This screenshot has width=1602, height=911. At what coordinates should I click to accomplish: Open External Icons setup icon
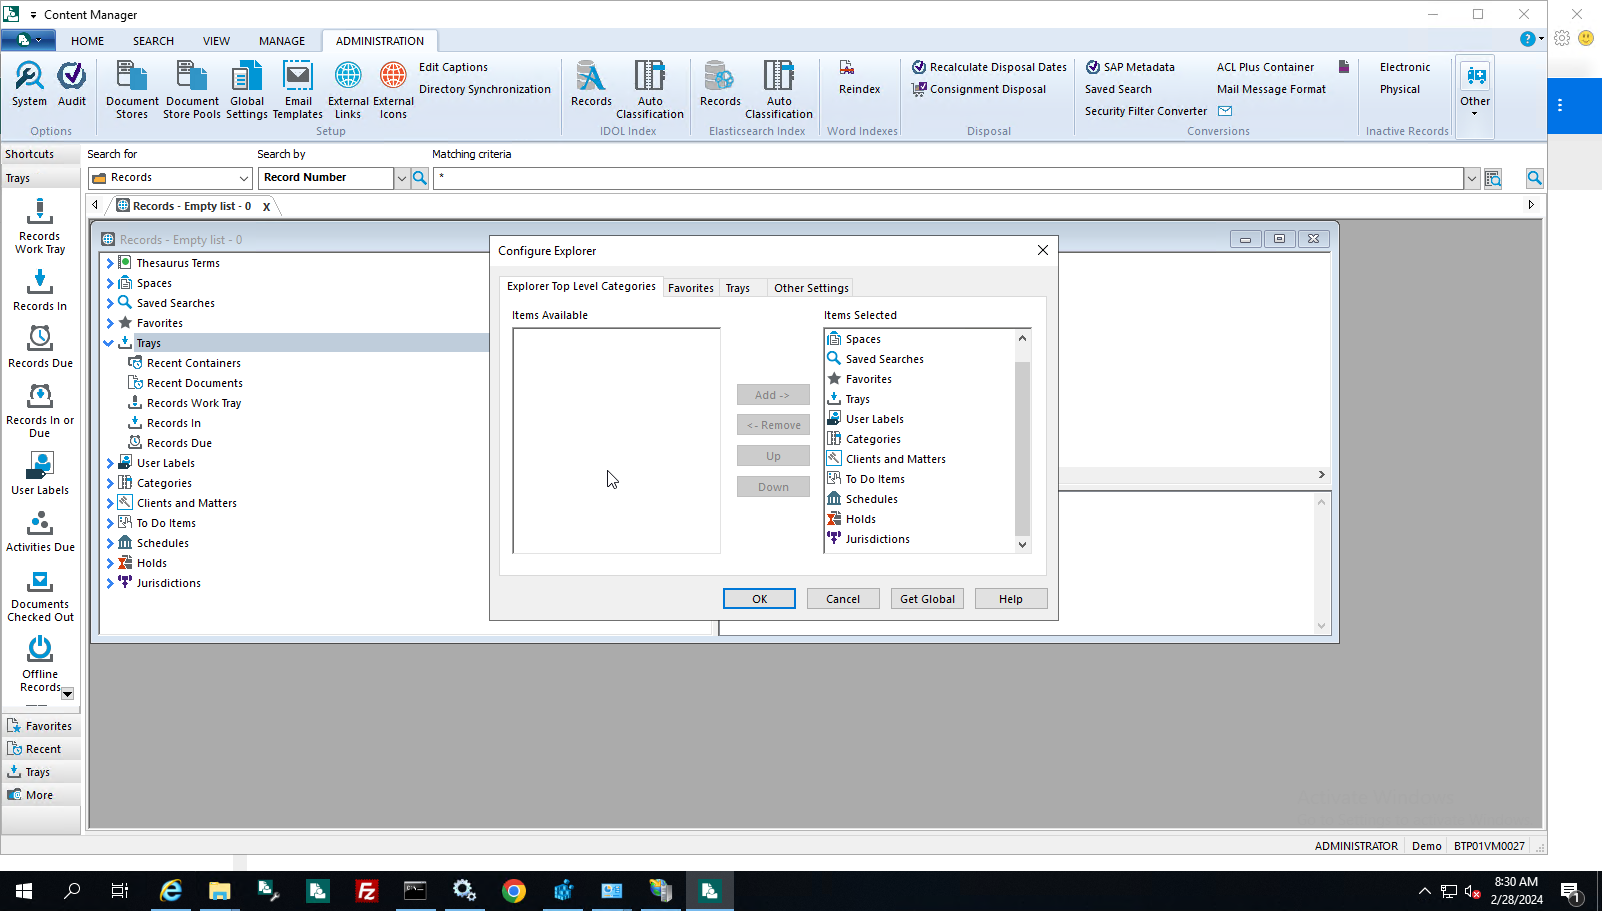coord(393,90)
